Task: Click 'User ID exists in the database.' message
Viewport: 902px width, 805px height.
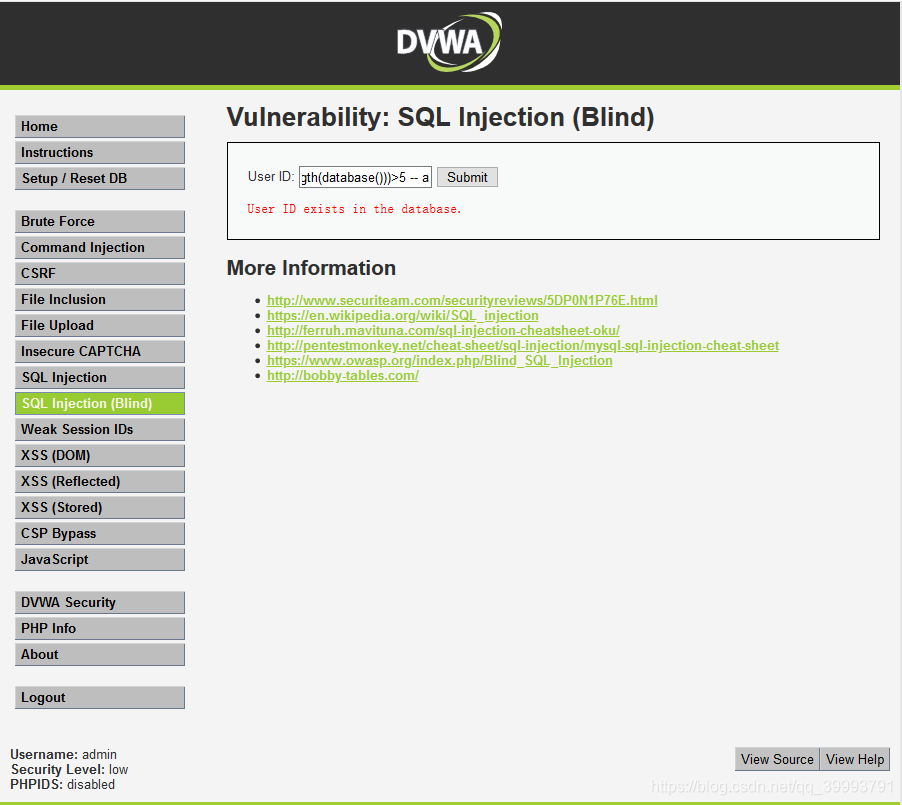Action: pos(354,209)
